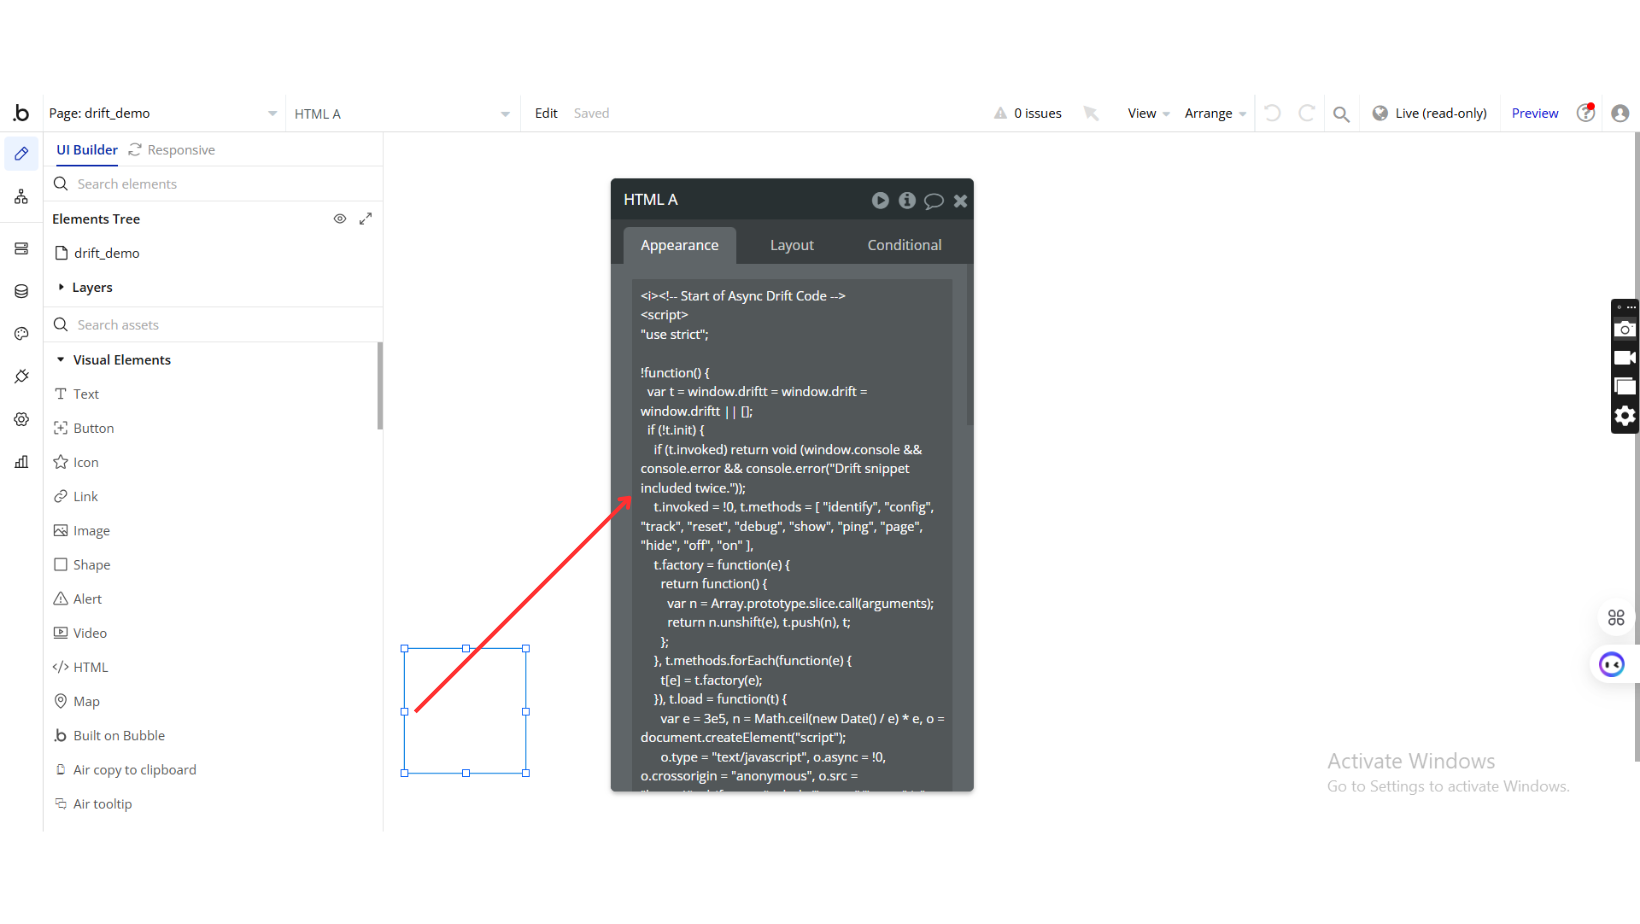The image size is (1640, 924).
Task: Select the Conditional tab in HTML A panel
Action: 904,245
